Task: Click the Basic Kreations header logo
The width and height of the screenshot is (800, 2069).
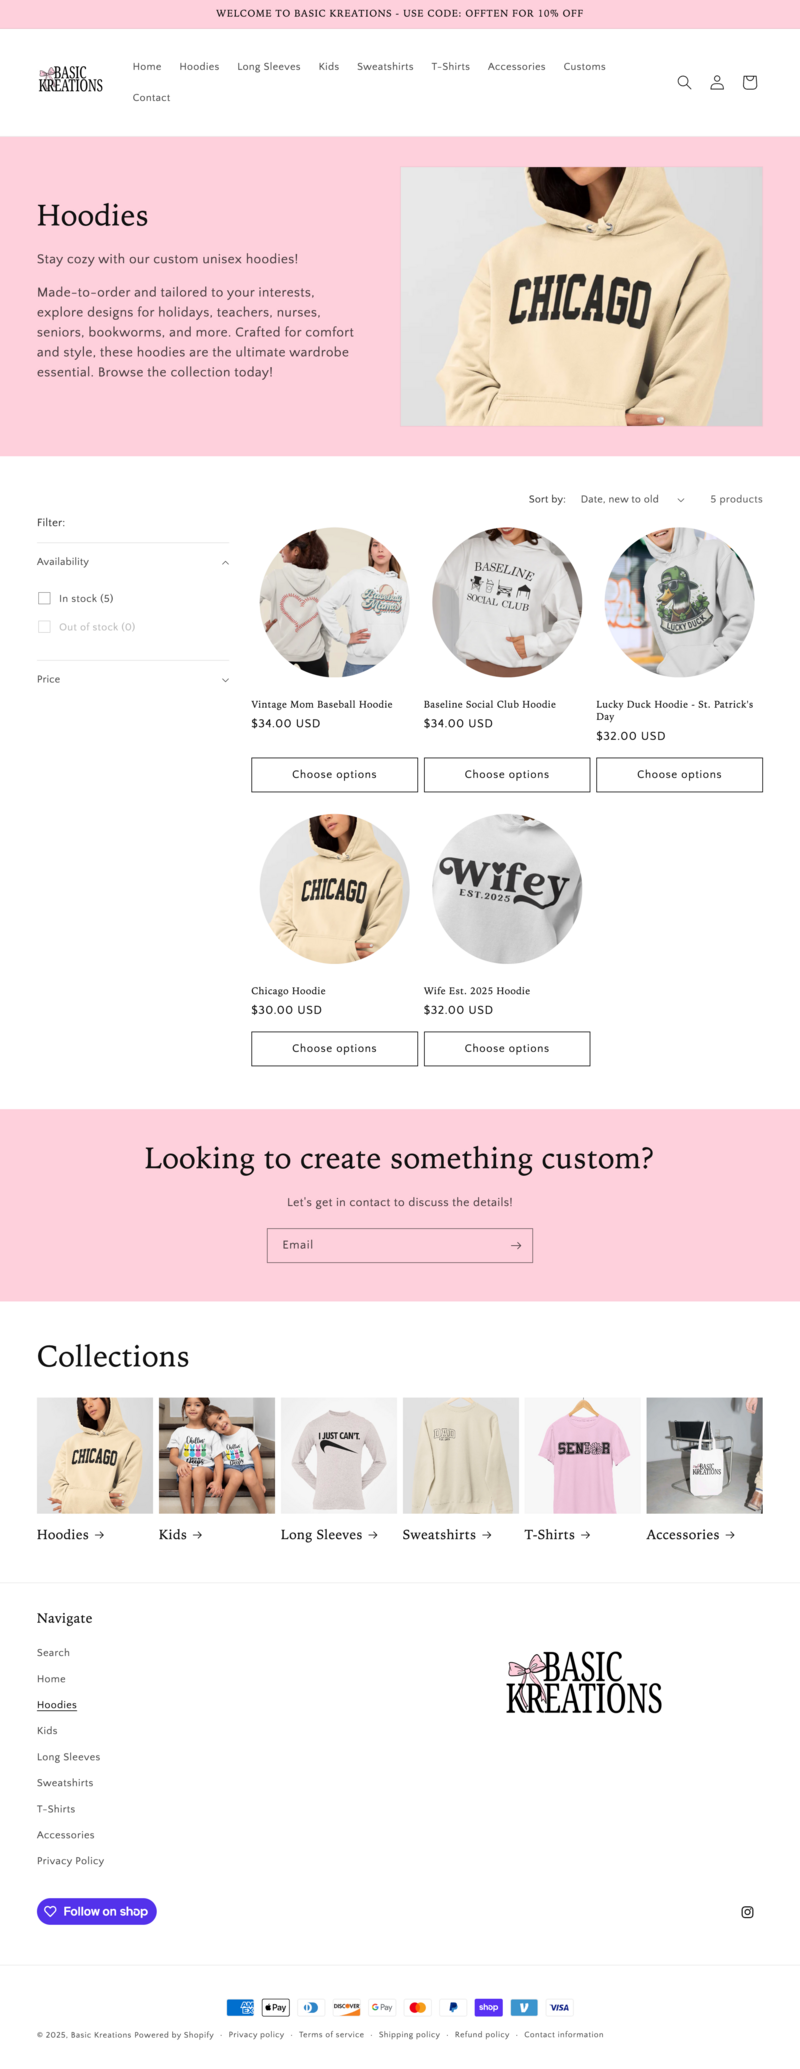Action: 71,79
